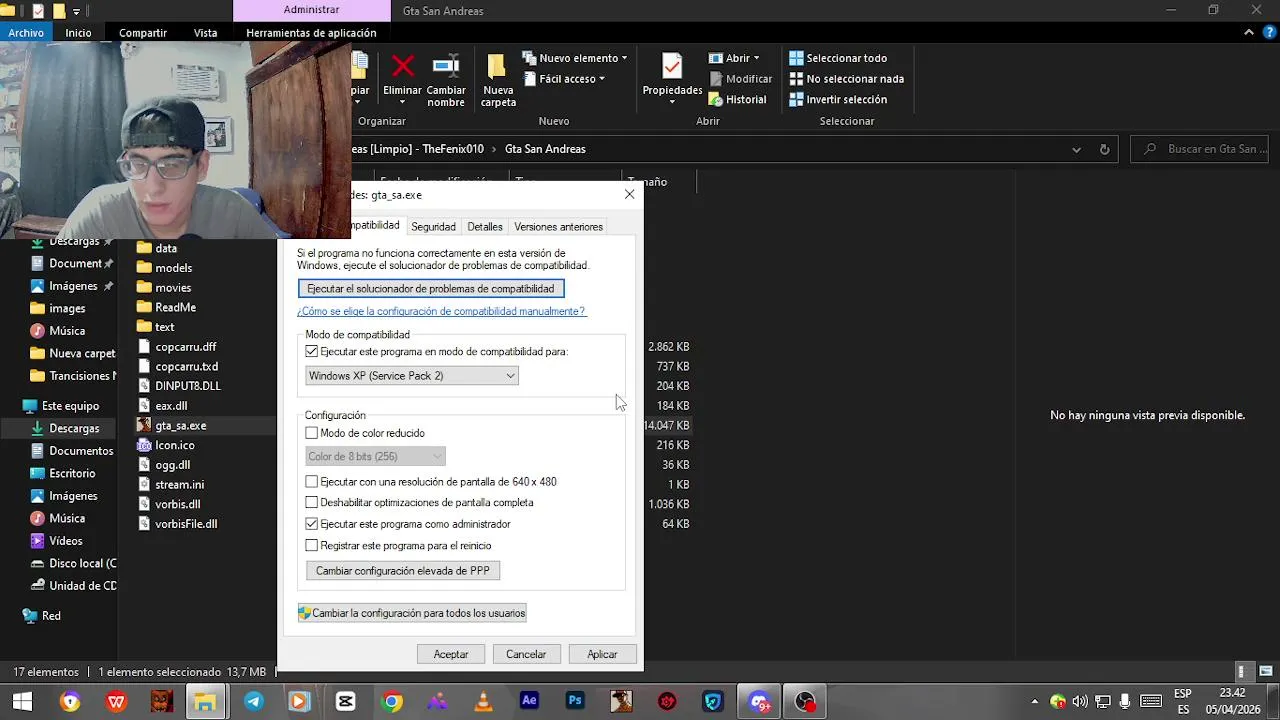Click the microphone icon in system tray
Screen dimensions: 1280x720
[1125, 701]
